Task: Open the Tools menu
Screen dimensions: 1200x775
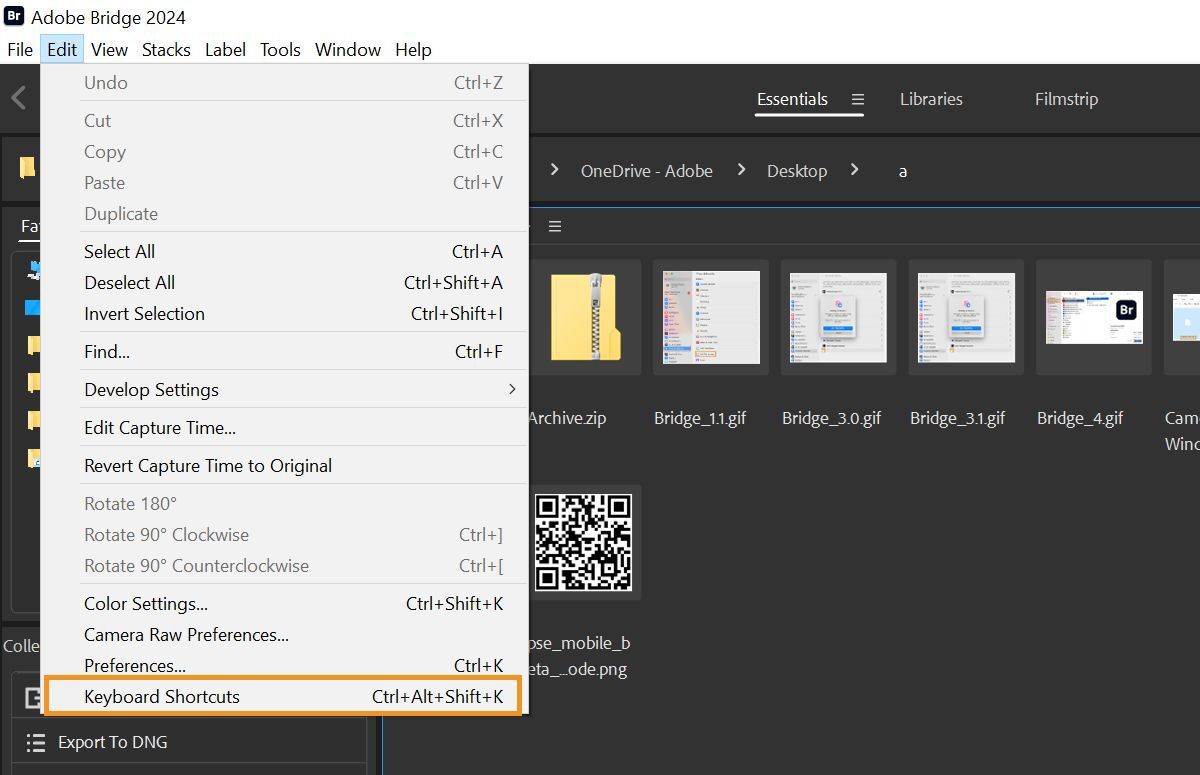Action: 280,49
